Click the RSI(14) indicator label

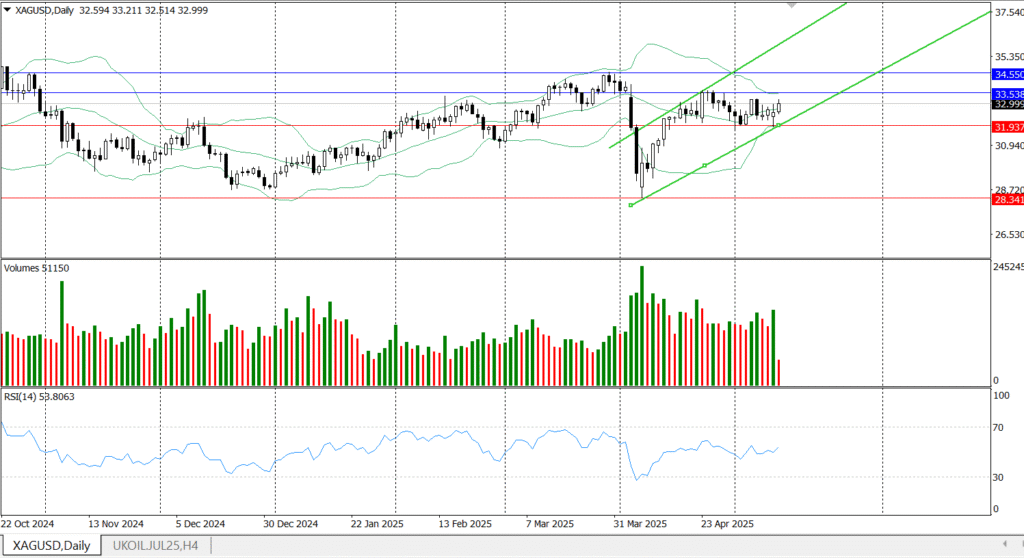click(38, 397)
